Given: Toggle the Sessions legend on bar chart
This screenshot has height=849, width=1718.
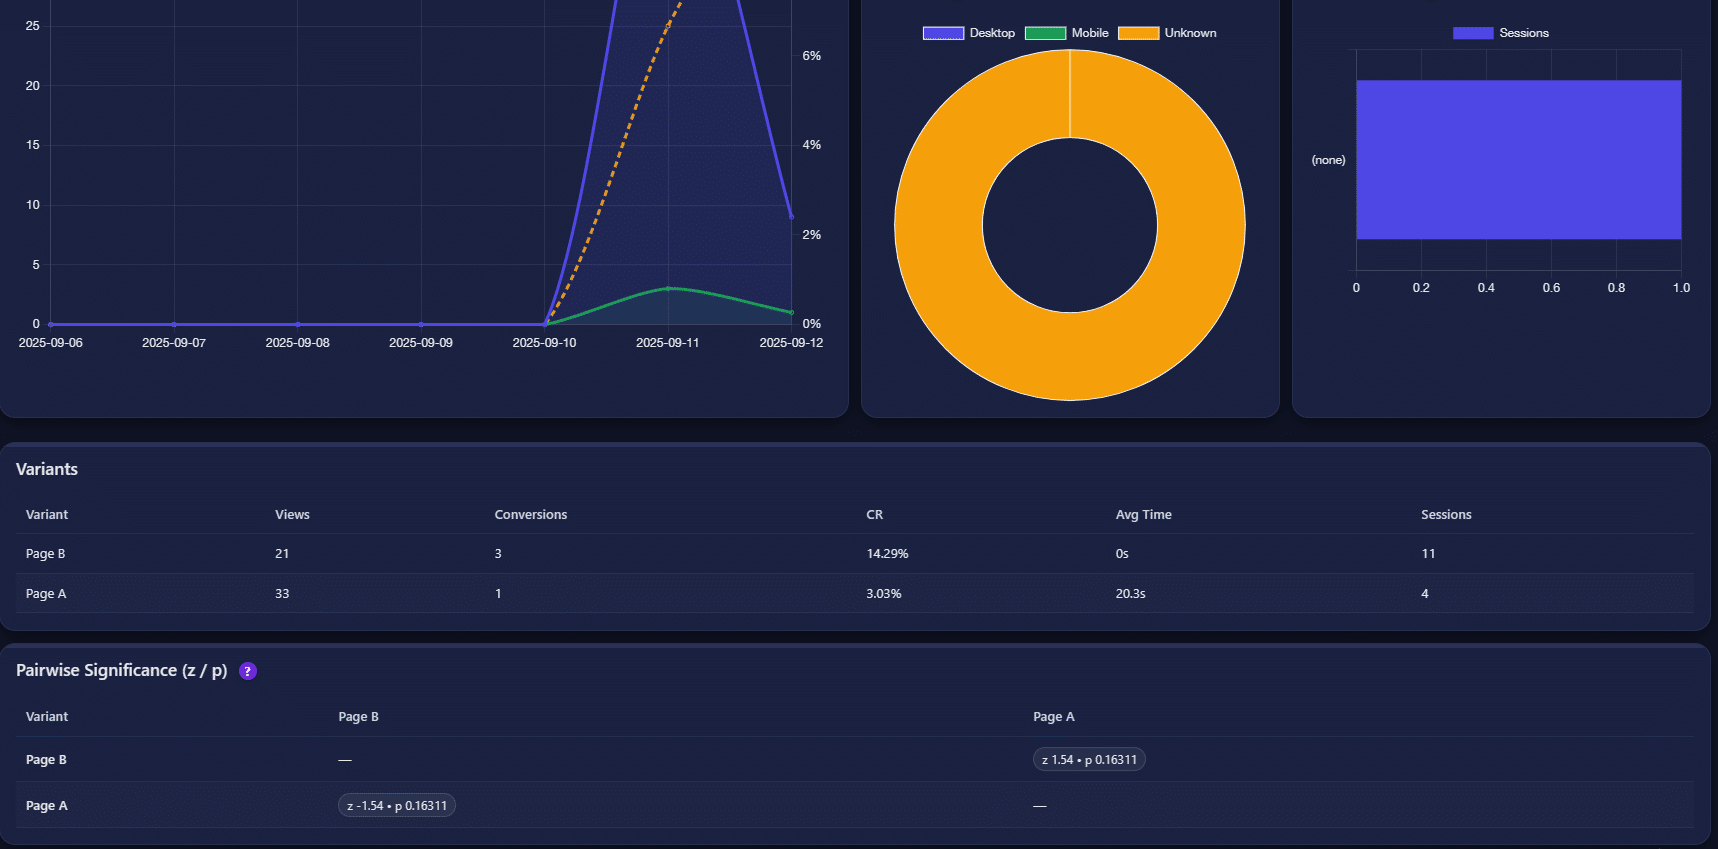Looking at the screenshot, I should 1500,33.
